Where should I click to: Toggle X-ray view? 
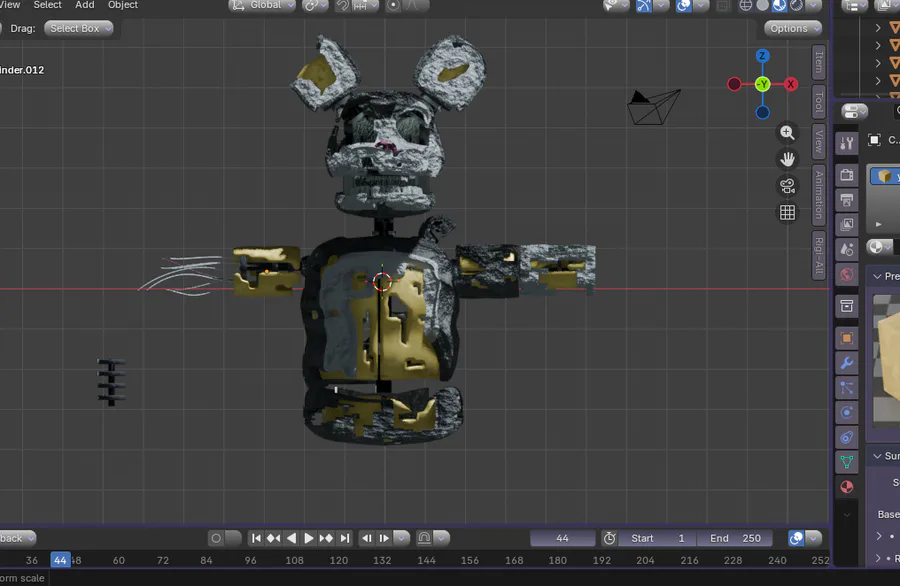click(723, 5)
